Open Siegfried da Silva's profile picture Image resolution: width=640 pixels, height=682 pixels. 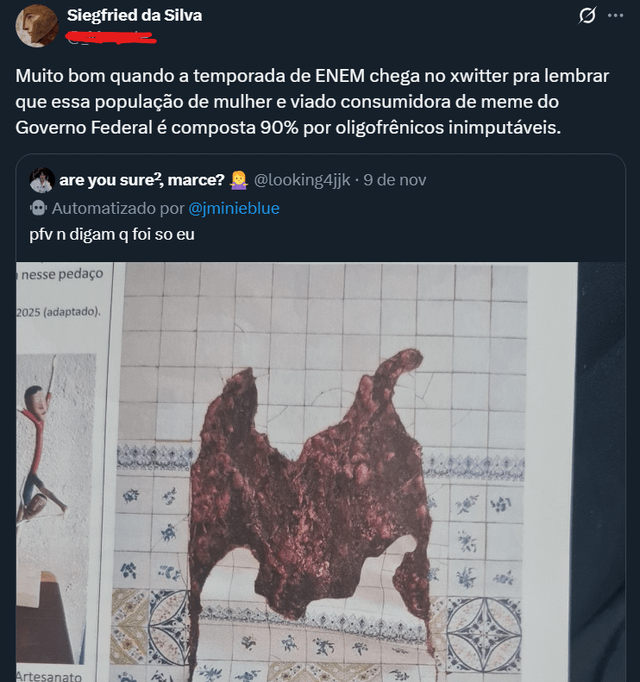pyautogui.click(x=37, y=26)
